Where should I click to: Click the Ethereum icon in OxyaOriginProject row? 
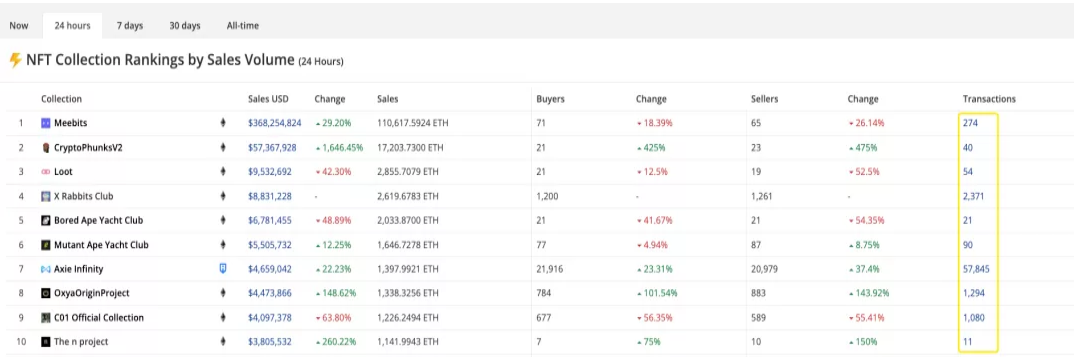[x=222, y=293]
